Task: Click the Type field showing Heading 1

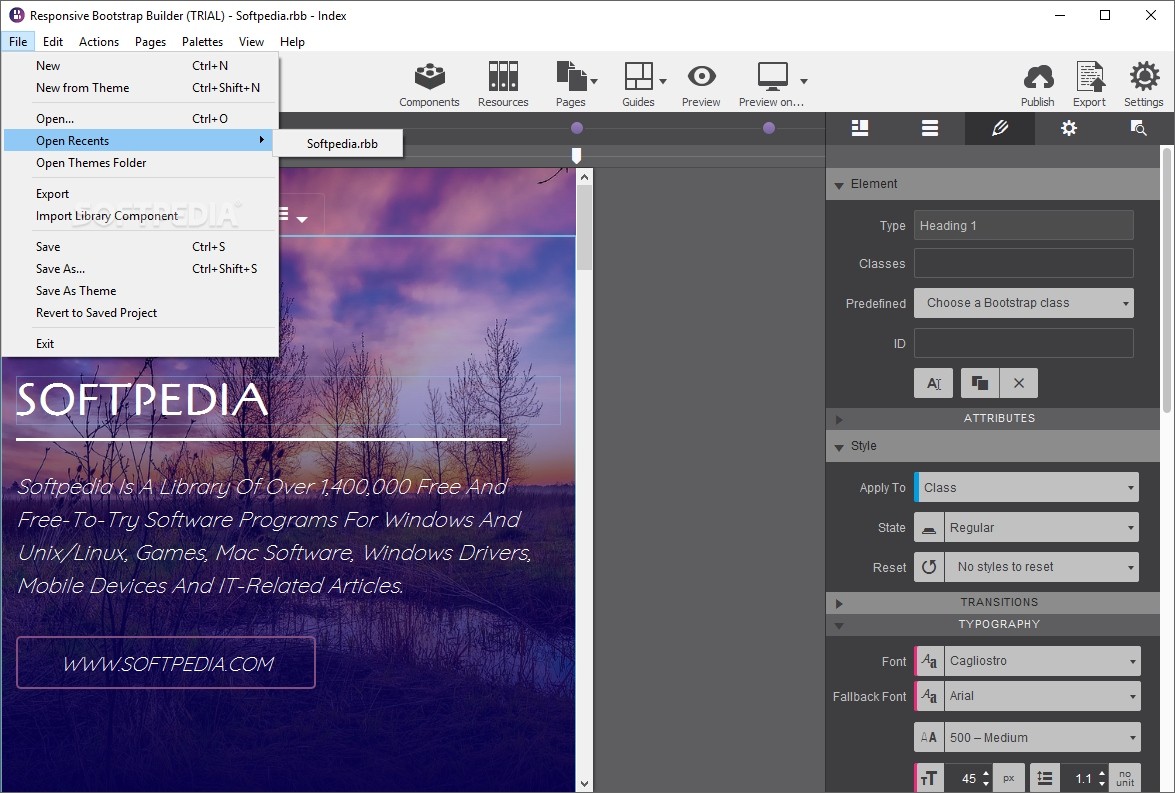Action: (x=1024, y=226)
